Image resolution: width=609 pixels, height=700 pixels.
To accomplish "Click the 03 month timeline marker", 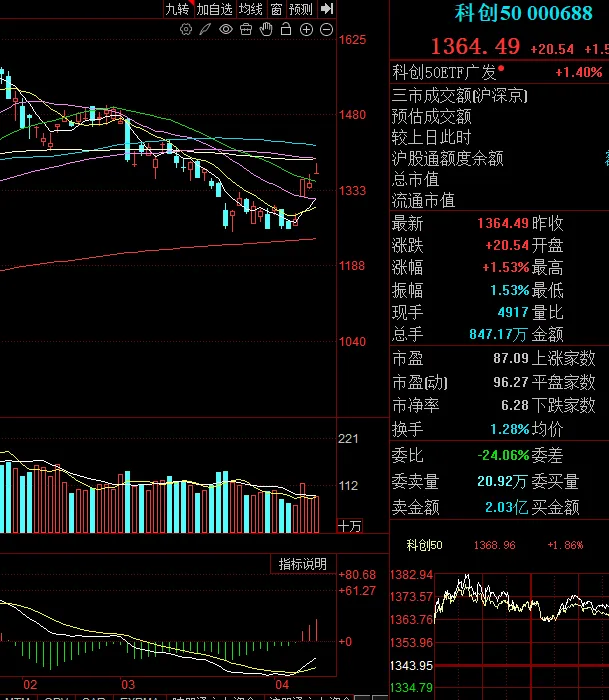I will click(128, 684).
